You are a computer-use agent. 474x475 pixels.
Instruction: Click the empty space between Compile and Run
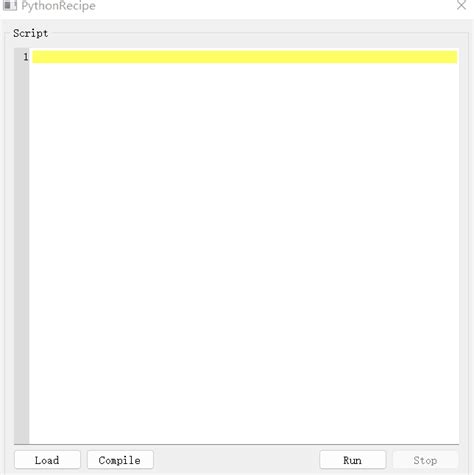tap(236, 460)
